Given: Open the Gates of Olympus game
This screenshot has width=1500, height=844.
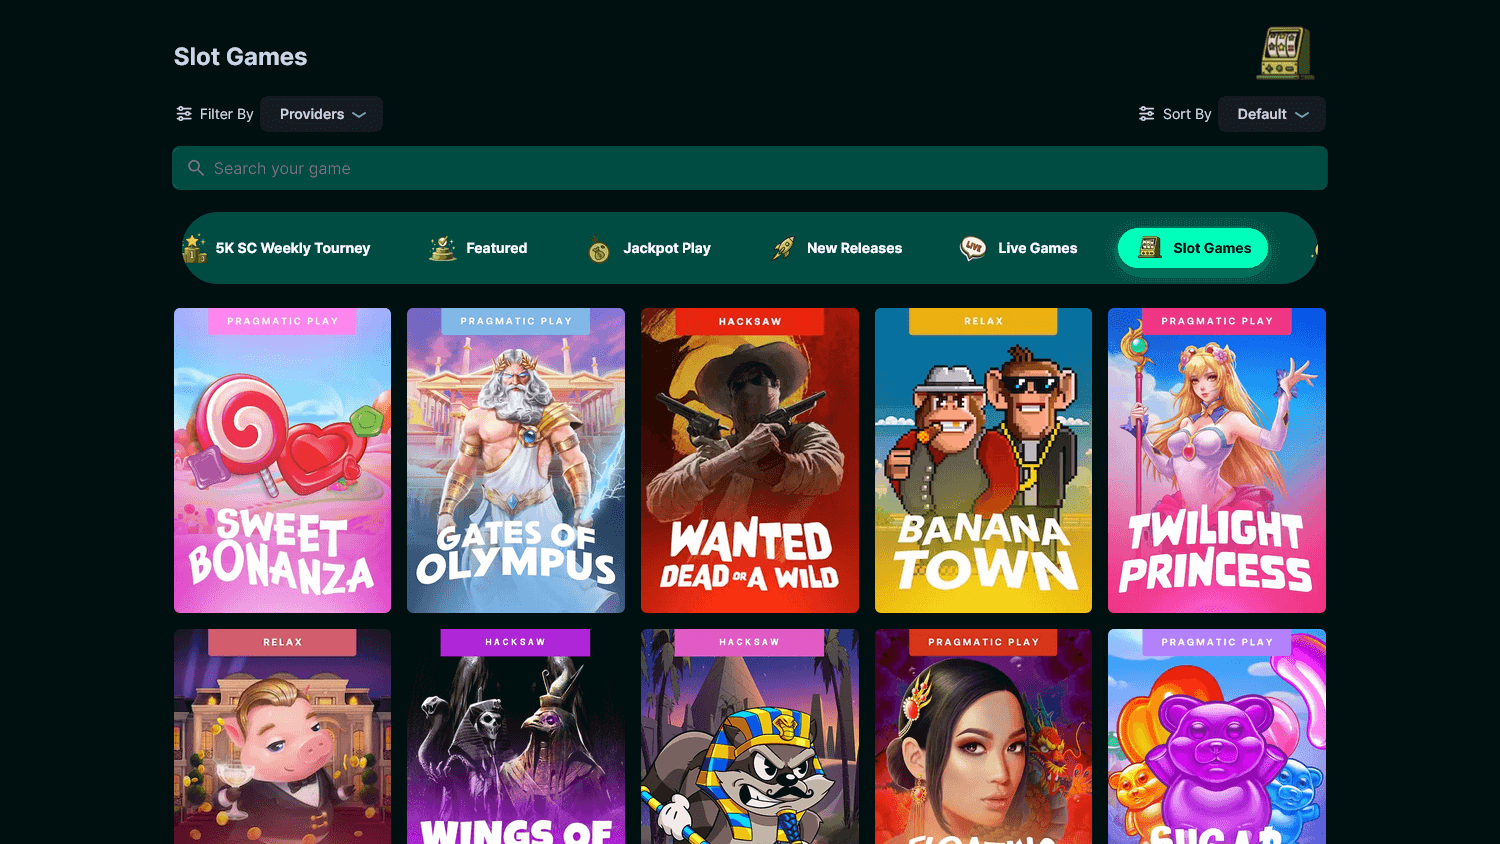Looking at the screenshot, I should [x=516, y=460].
